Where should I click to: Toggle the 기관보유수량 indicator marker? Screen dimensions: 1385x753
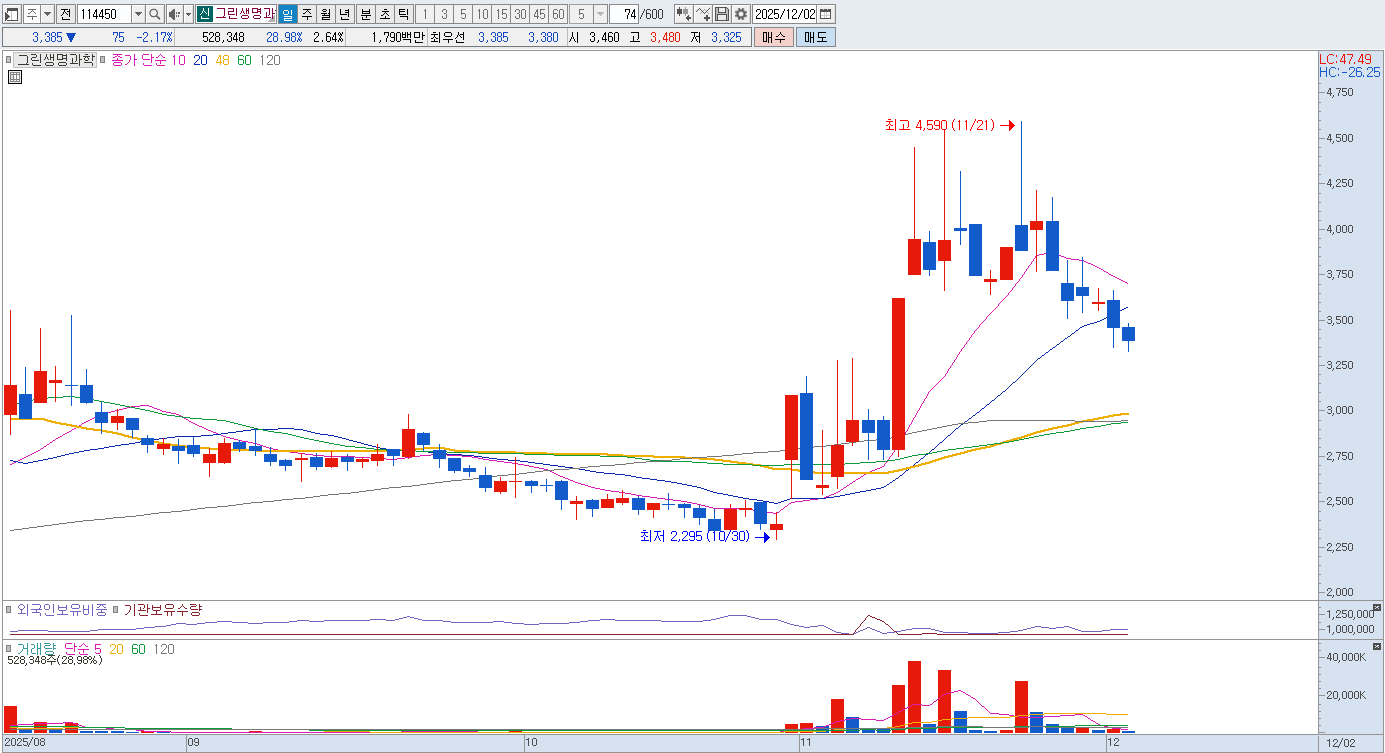pyautogui.click(x=115, y=609)
